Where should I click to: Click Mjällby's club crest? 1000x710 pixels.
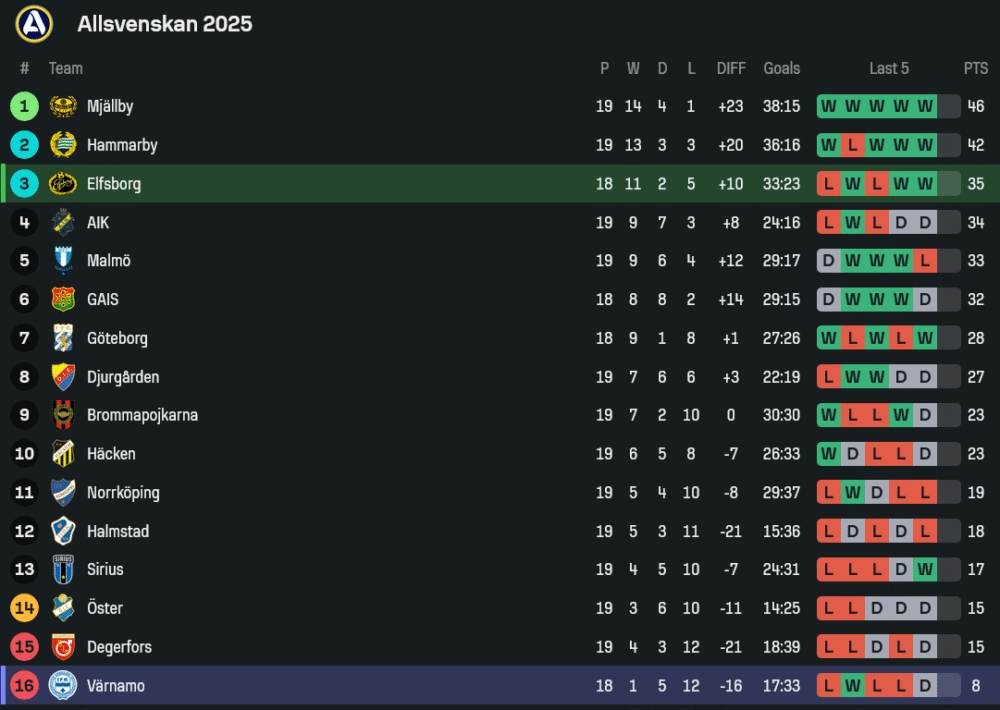point(63,106)
